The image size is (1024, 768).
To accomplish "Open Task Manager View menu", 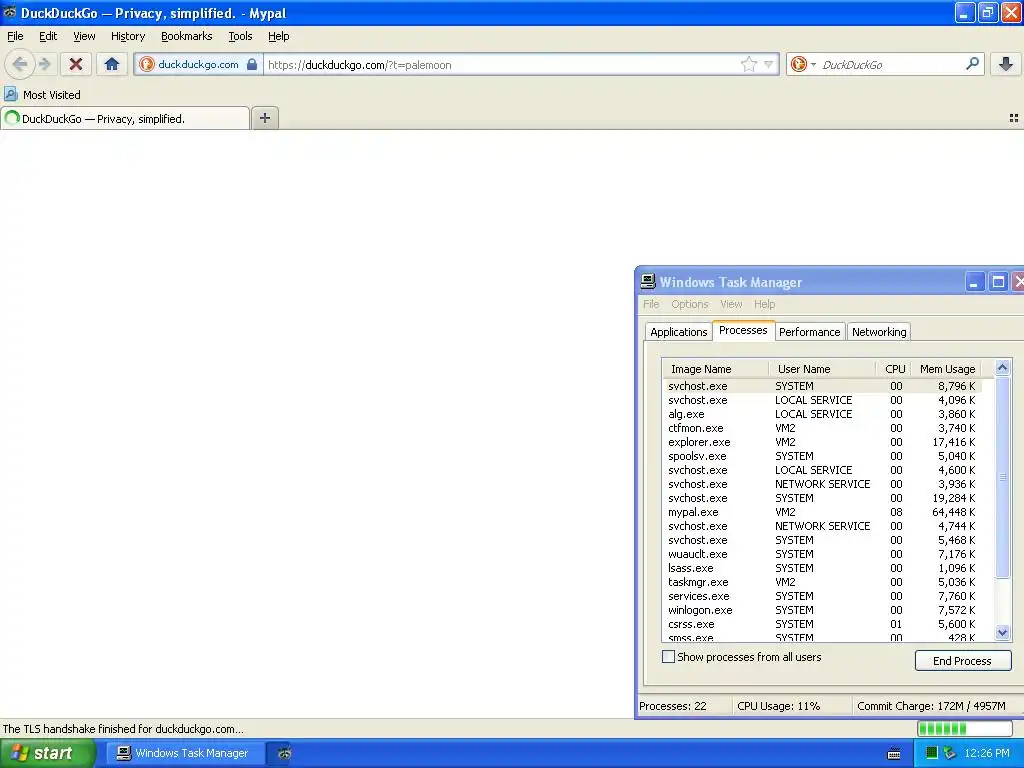I will point(731,304).
